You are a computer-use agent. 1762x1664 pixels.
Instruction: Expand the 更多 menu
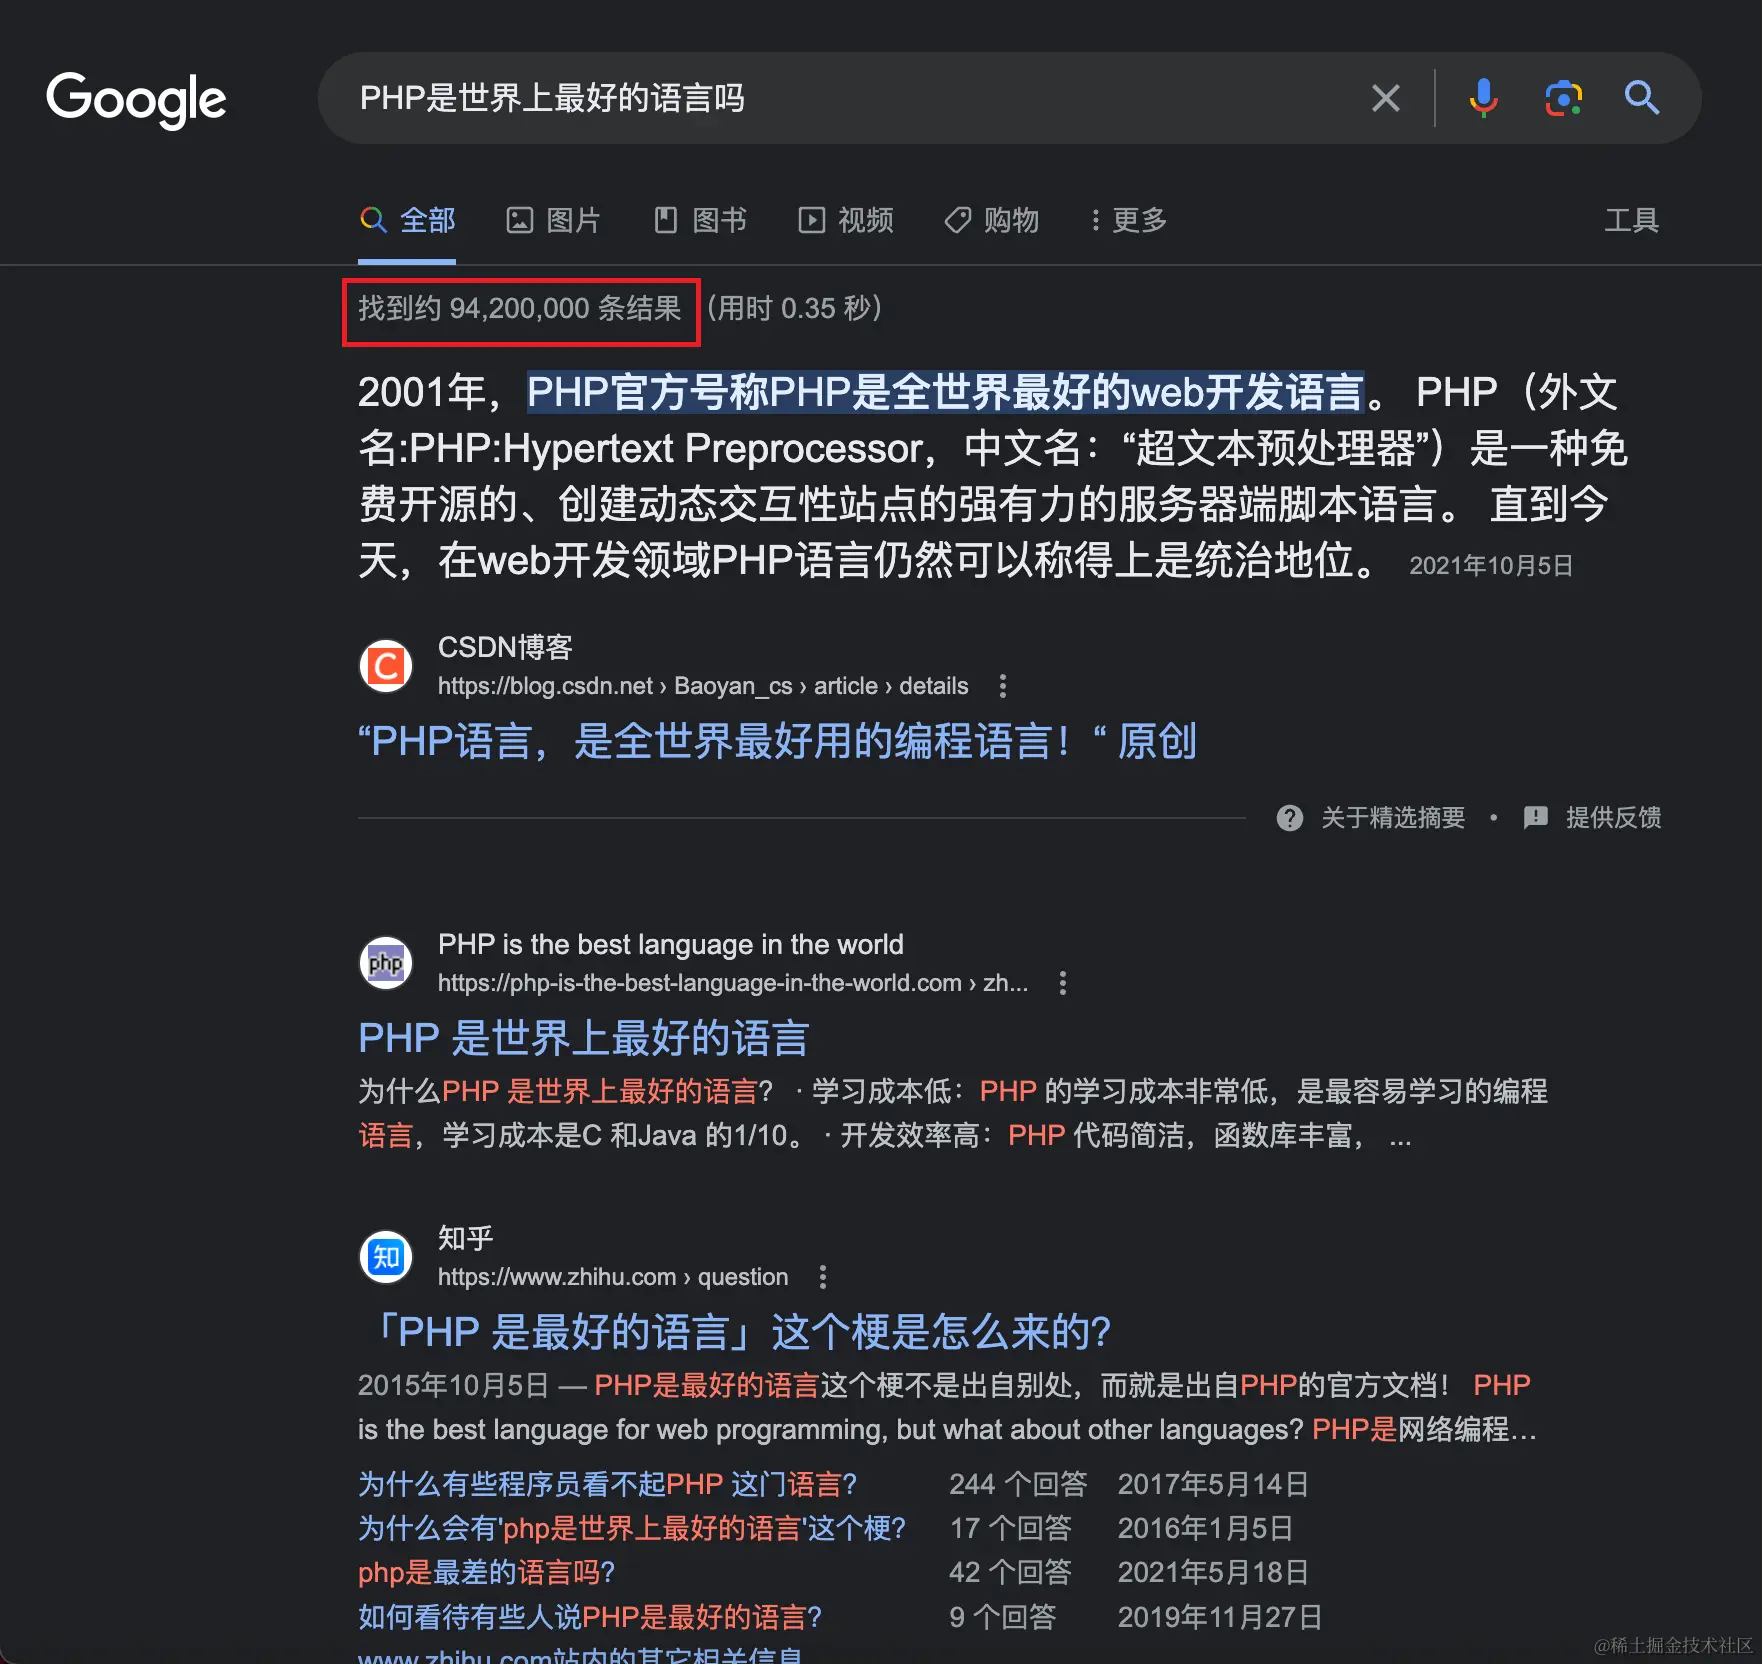(1128, 220)
